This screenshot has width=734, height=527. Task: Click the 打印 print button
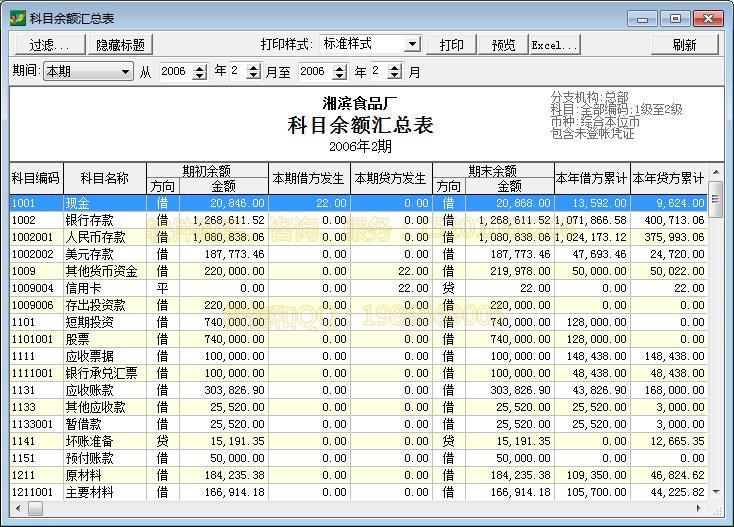[x=451, y=45]
